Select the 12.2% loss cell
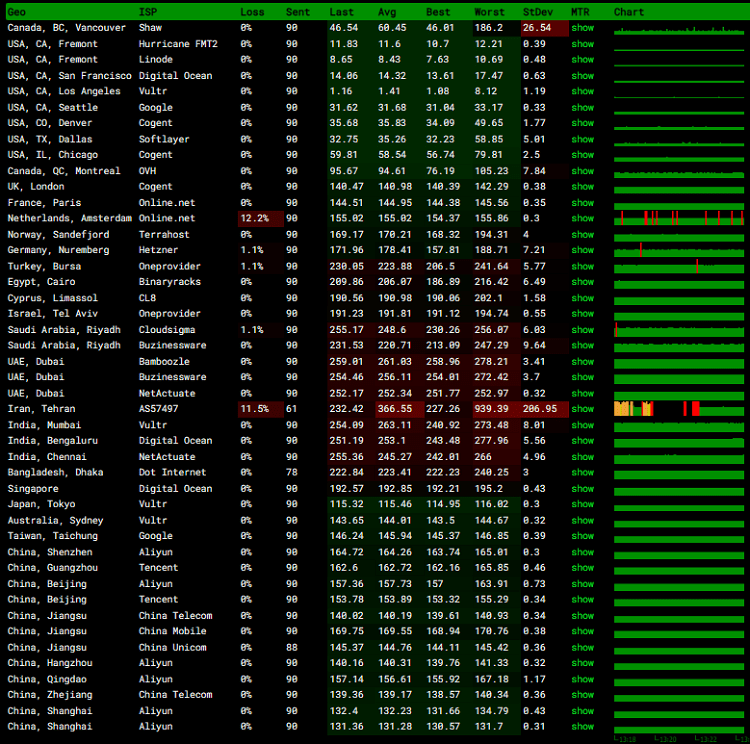 tap(261, 218)
